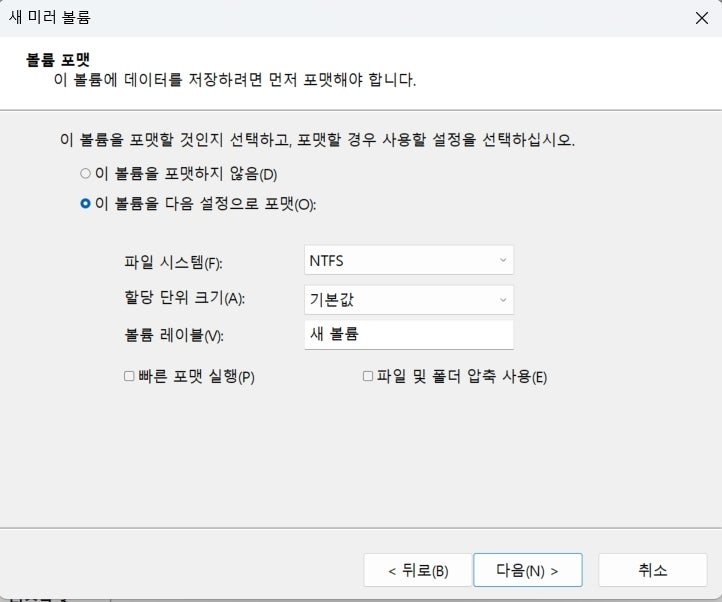This screenshot has height=602, width=722.
Task: Cancel the wizard with the 취소 button
Action: pyautogui.click(x=652, y=570)
